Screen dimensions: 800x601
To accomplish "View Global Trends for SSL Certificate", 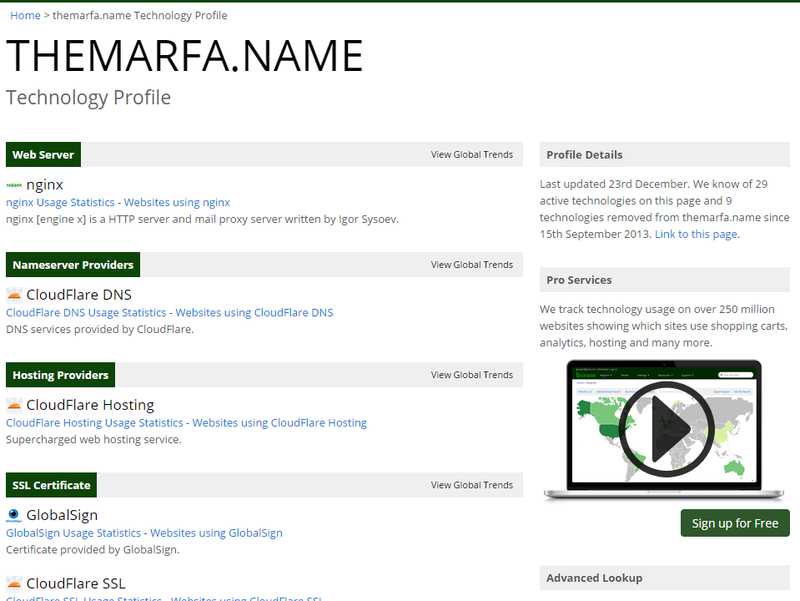I will coord(472,485).
